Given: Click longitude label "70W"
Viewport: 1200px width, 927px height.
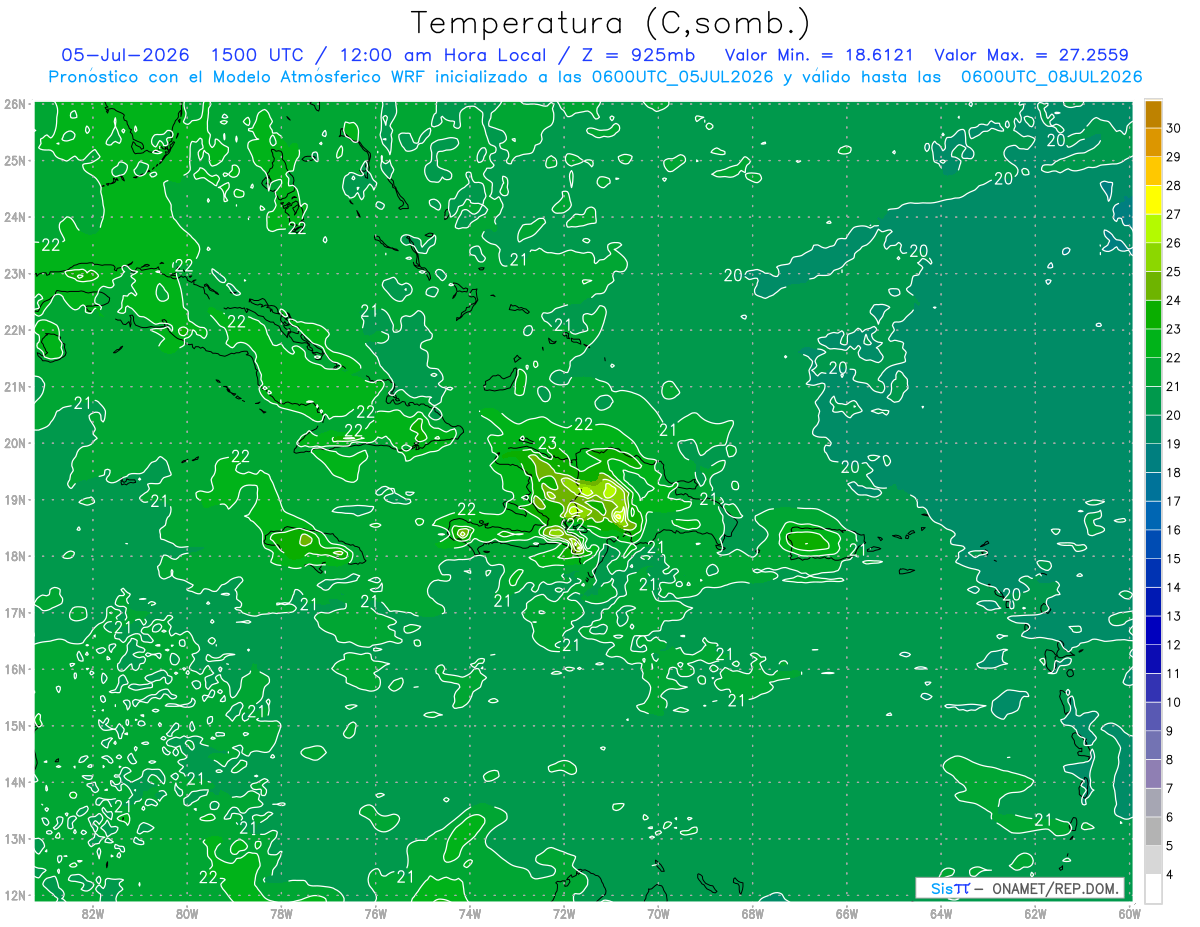Looking at the screenshot, I should [x=658, y=913].
